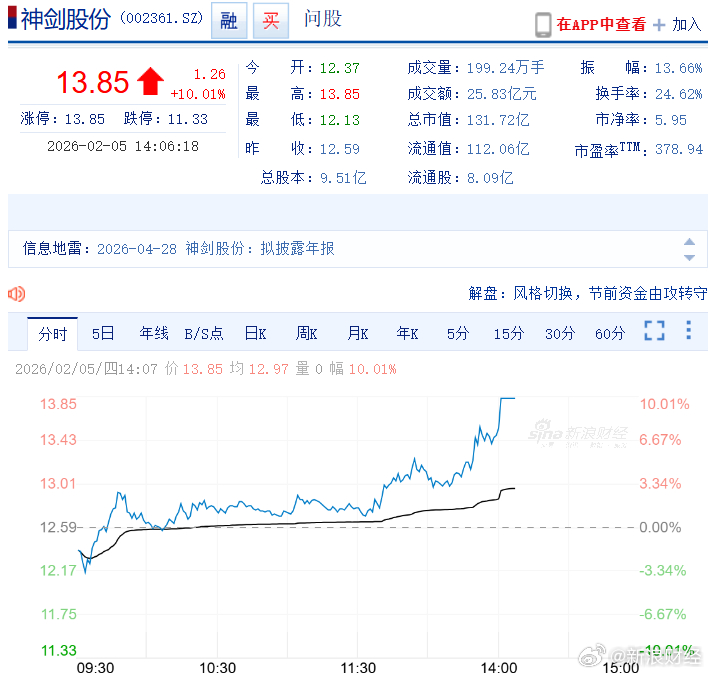The height and width of the screenshot is (675, 710).
Task: Click the 14:00 time axis label
Action: (499, 667)
